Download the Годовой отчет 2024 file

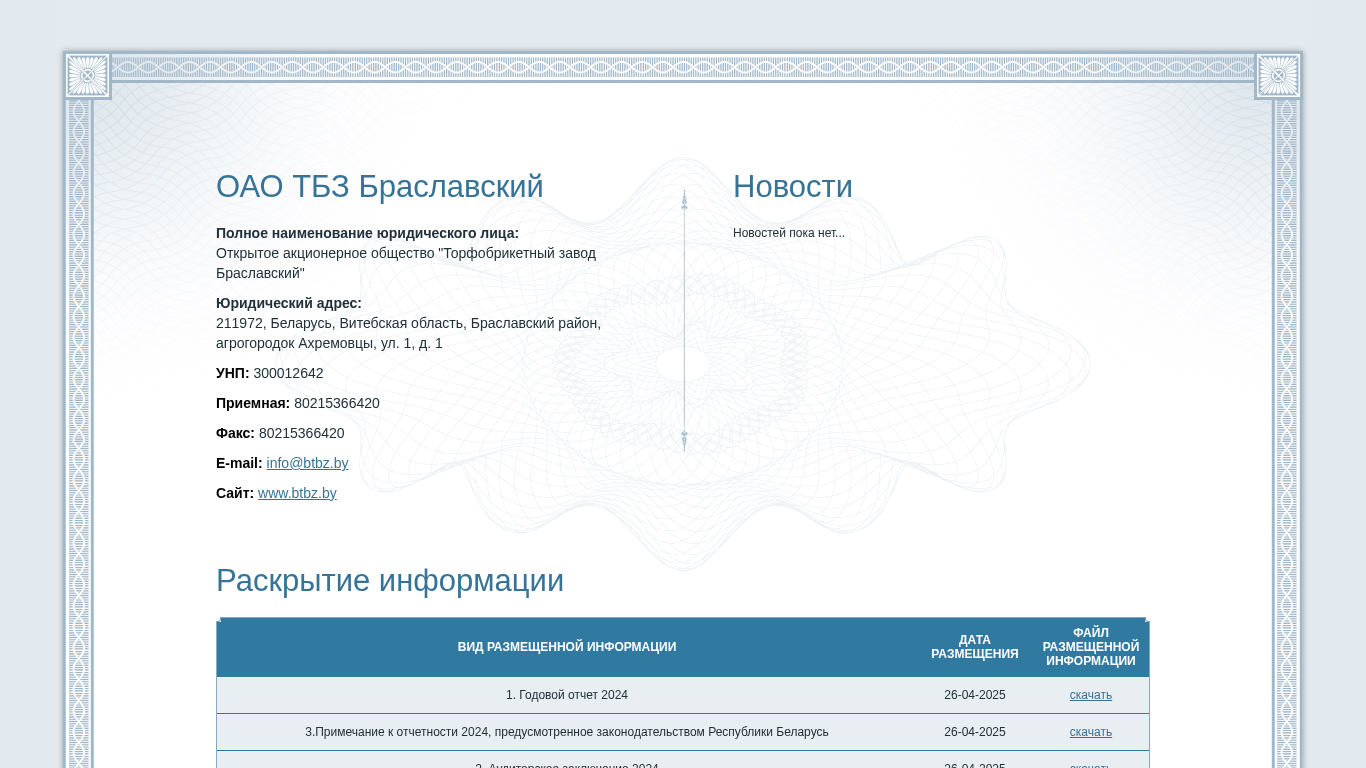click(1090, 695)
